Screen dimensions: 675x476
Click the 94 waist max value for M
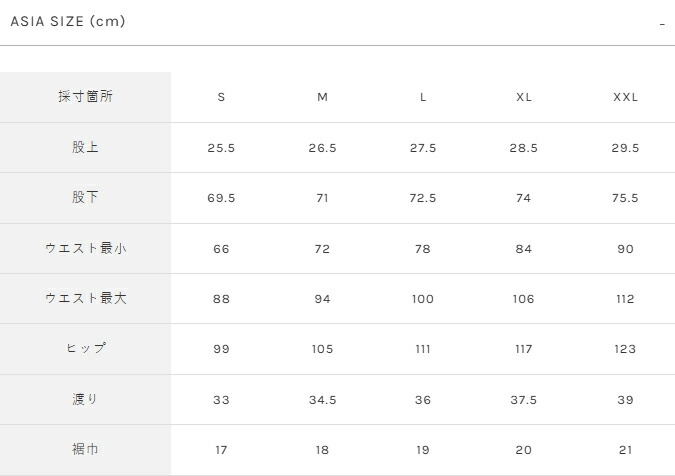coord(322,299)
